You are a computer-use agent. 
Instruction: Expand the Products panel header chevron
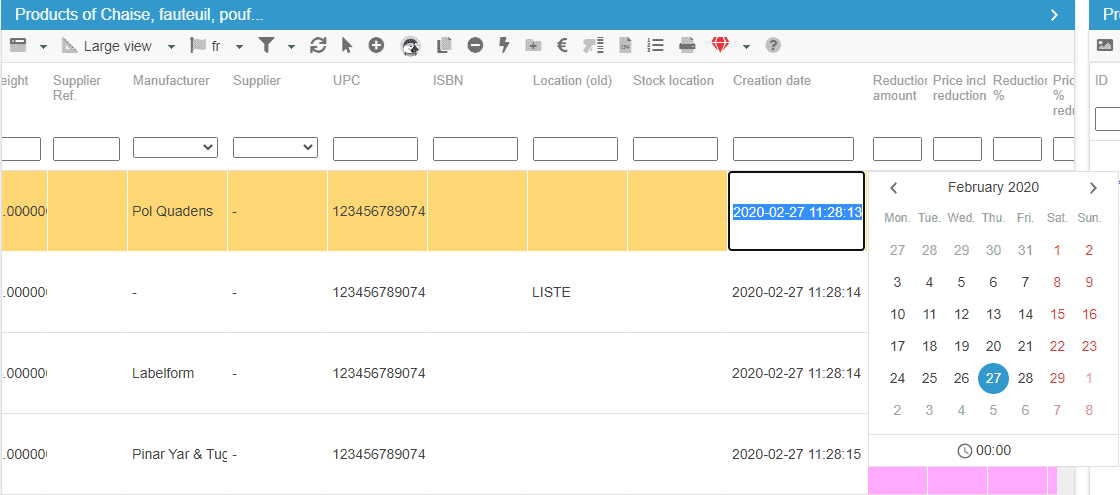click(x=1054, y=14)
